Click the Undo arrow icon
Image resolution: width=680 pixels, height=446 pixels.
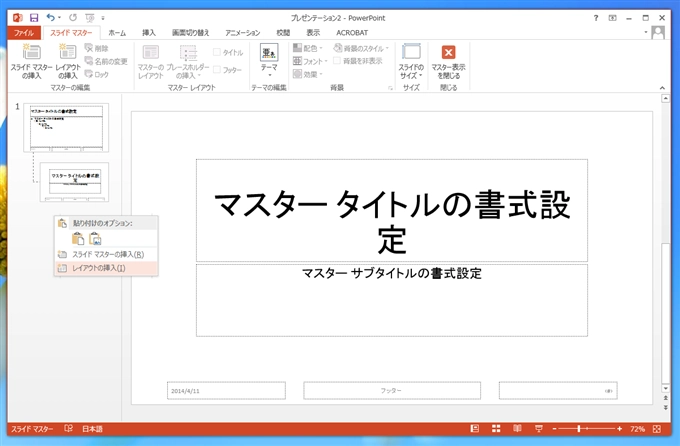click(51, 17)
